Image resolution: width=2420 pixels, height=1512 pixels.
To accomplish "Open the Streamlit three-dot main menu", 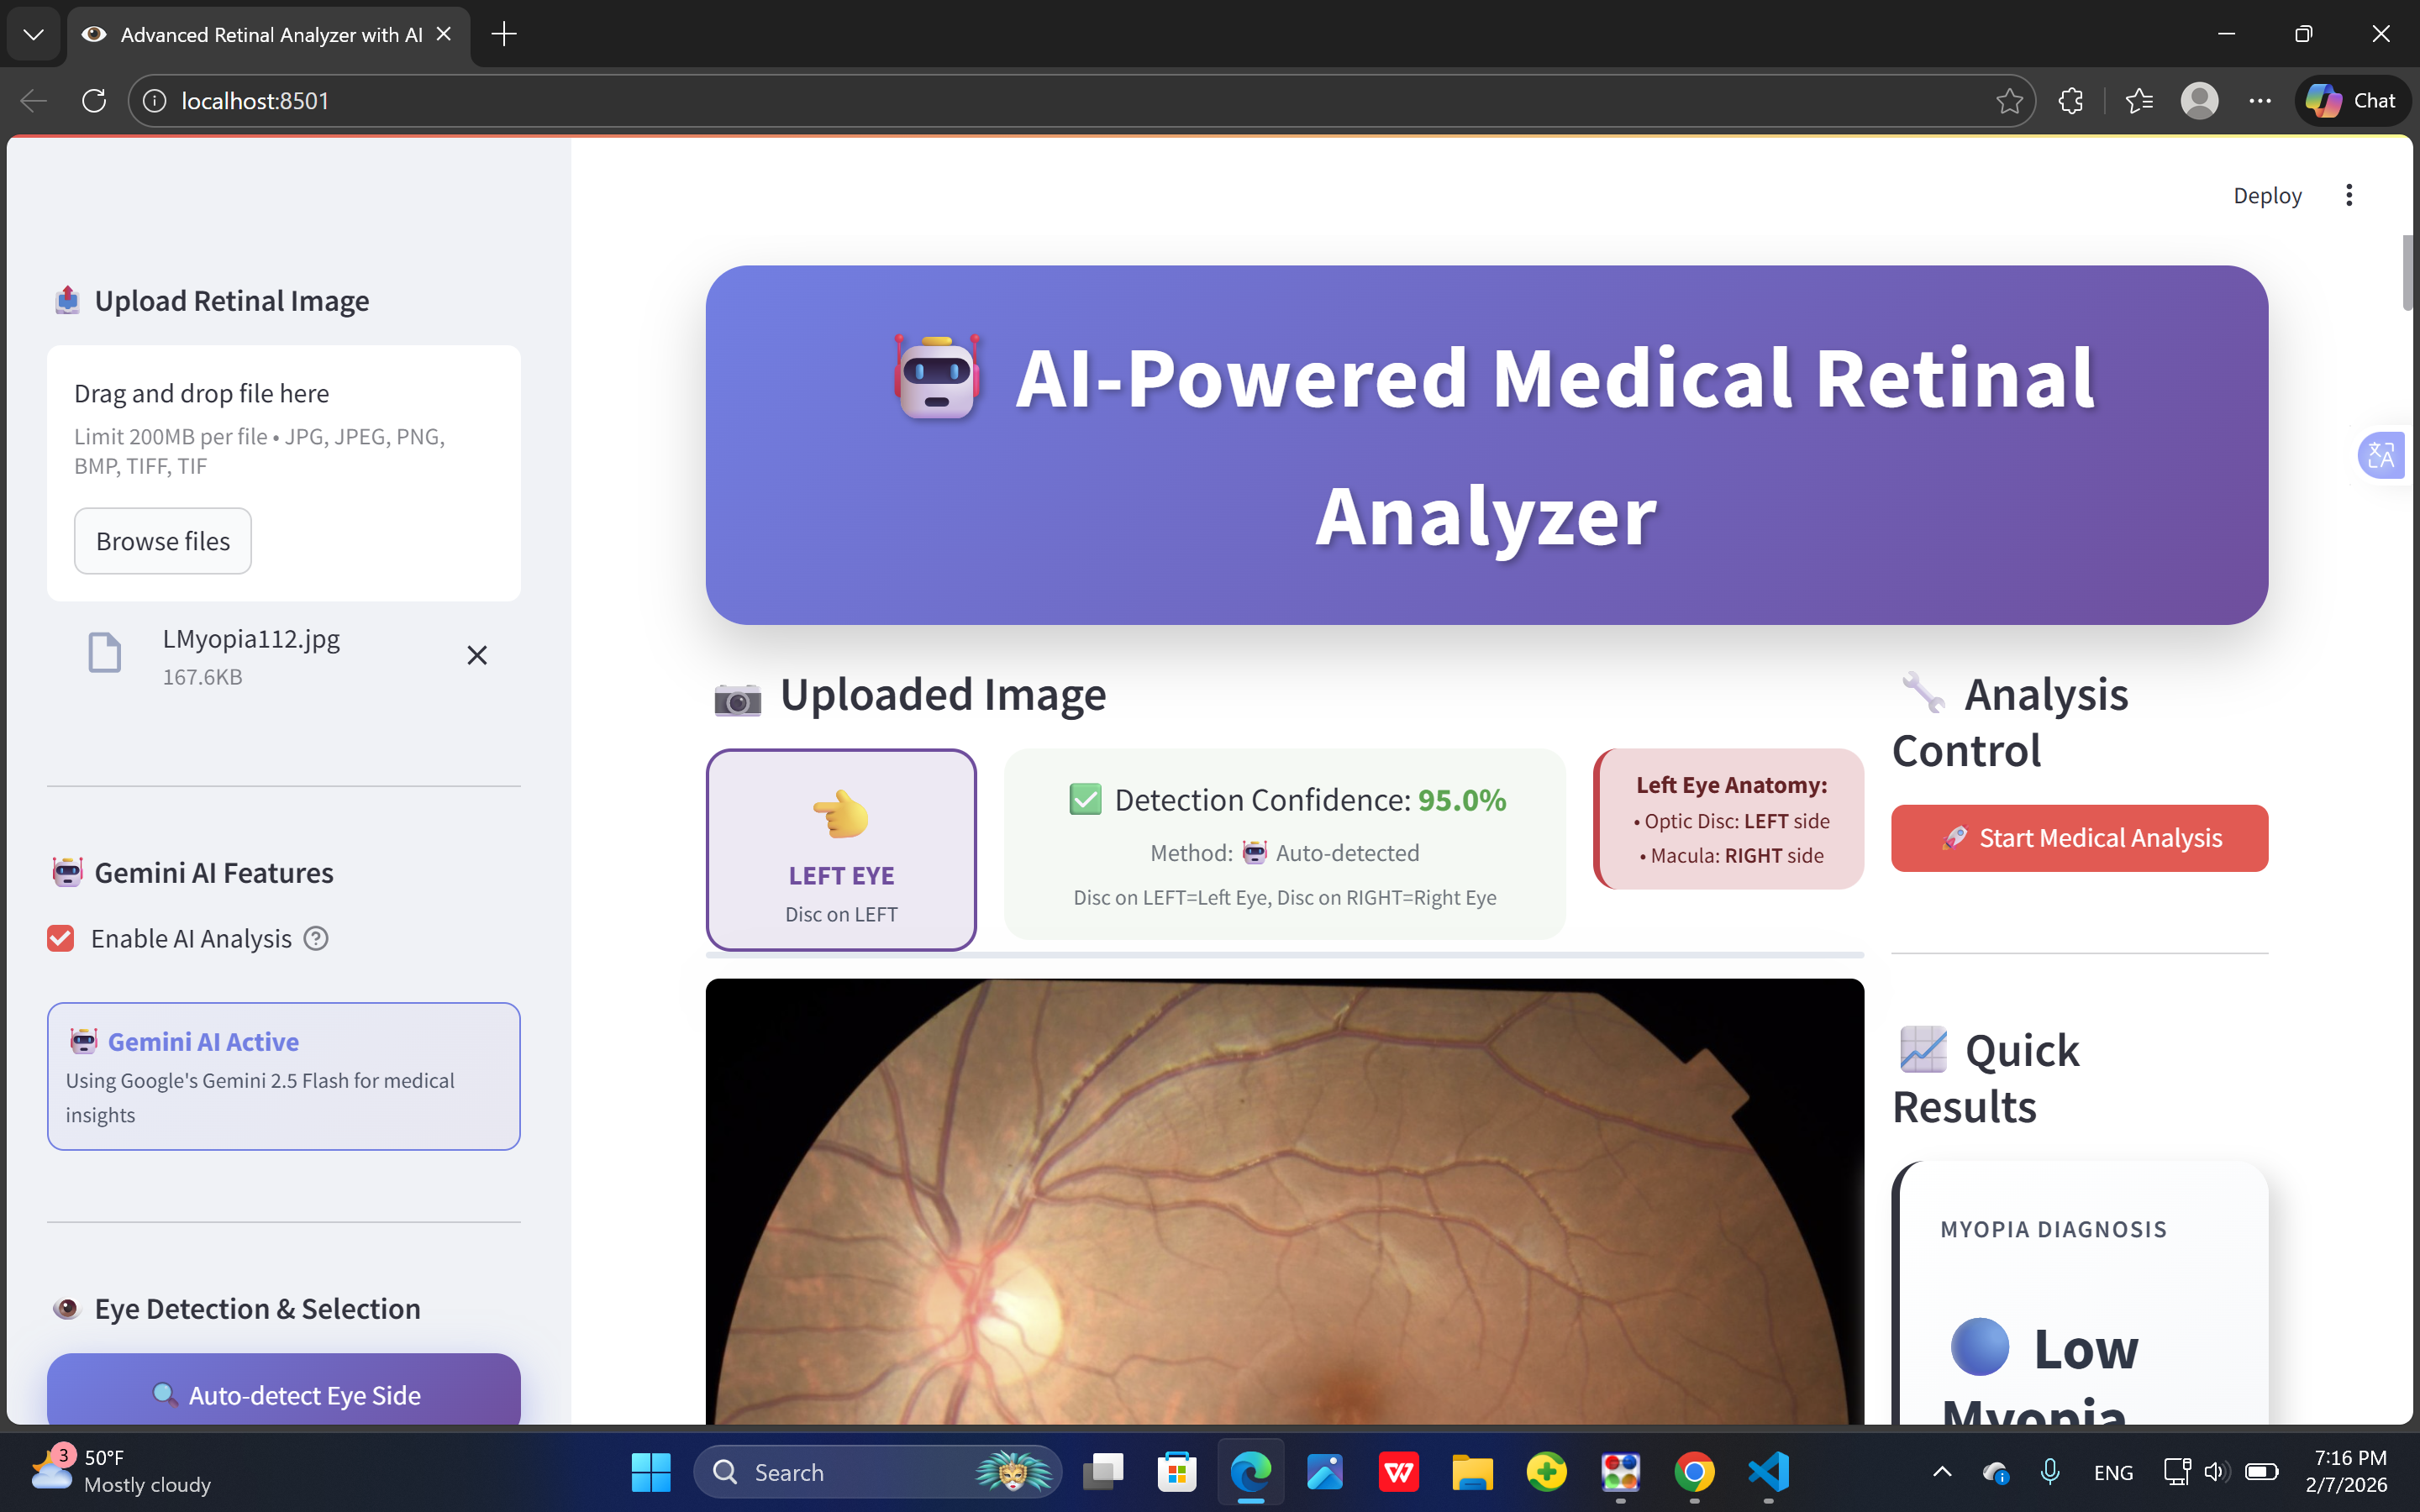I will [2349, 195].
